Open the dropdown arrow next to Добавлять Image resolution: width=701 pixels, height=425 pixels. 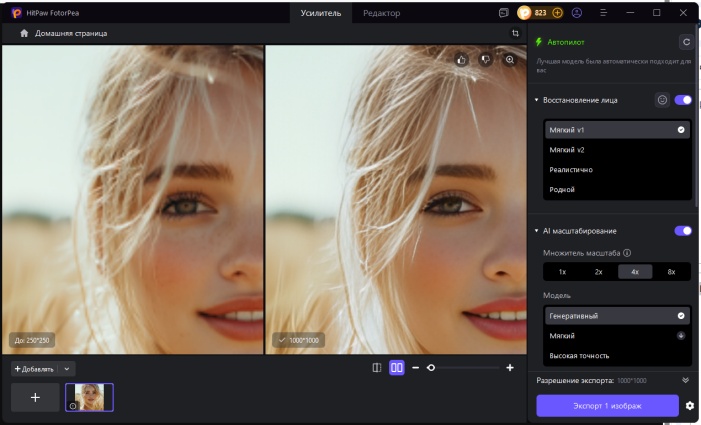coord(67,369)
